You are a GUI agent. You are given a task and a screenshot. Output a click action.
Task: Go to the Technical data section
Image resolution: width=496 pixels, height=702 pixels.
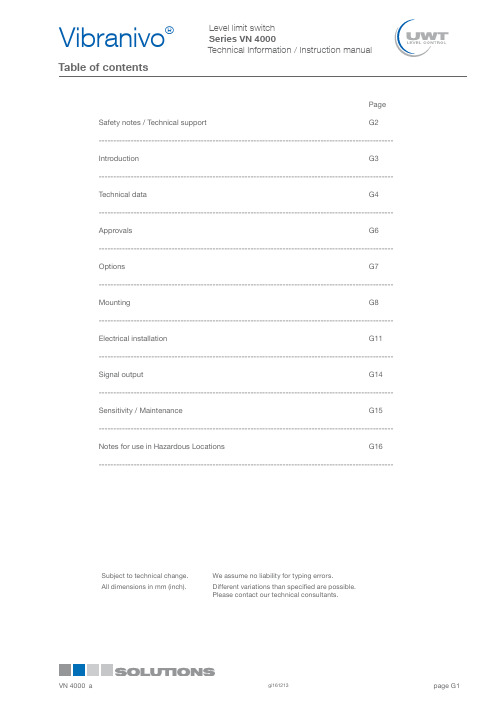point(123,194)
